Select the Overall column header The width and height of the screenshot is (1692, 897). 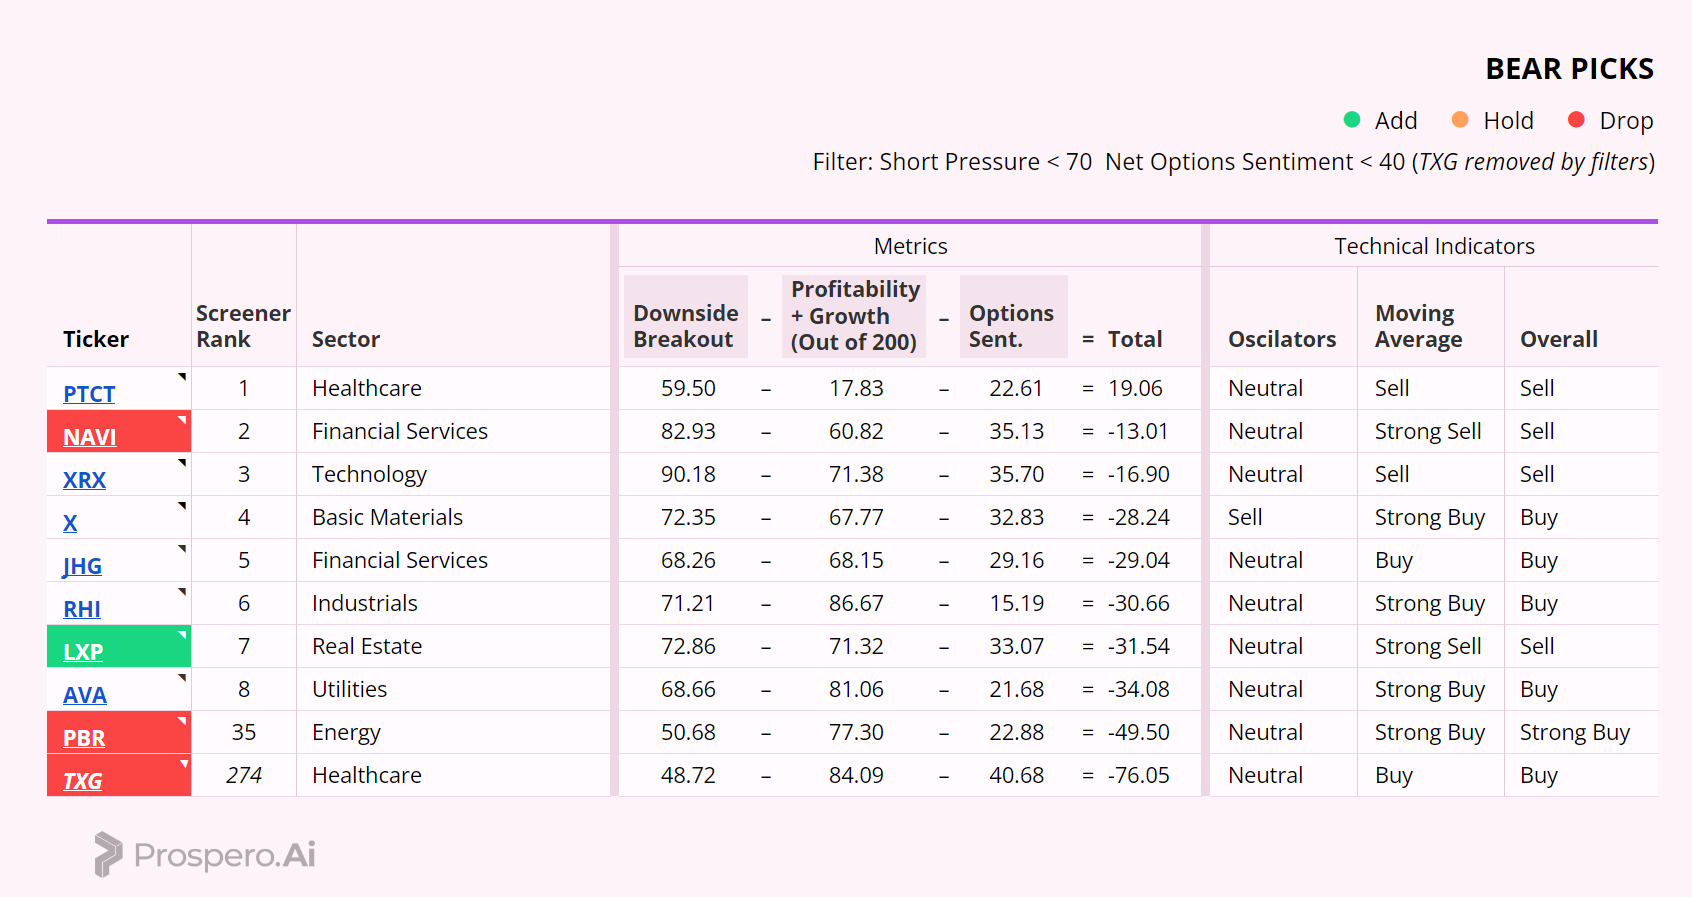click(1559, 339)
